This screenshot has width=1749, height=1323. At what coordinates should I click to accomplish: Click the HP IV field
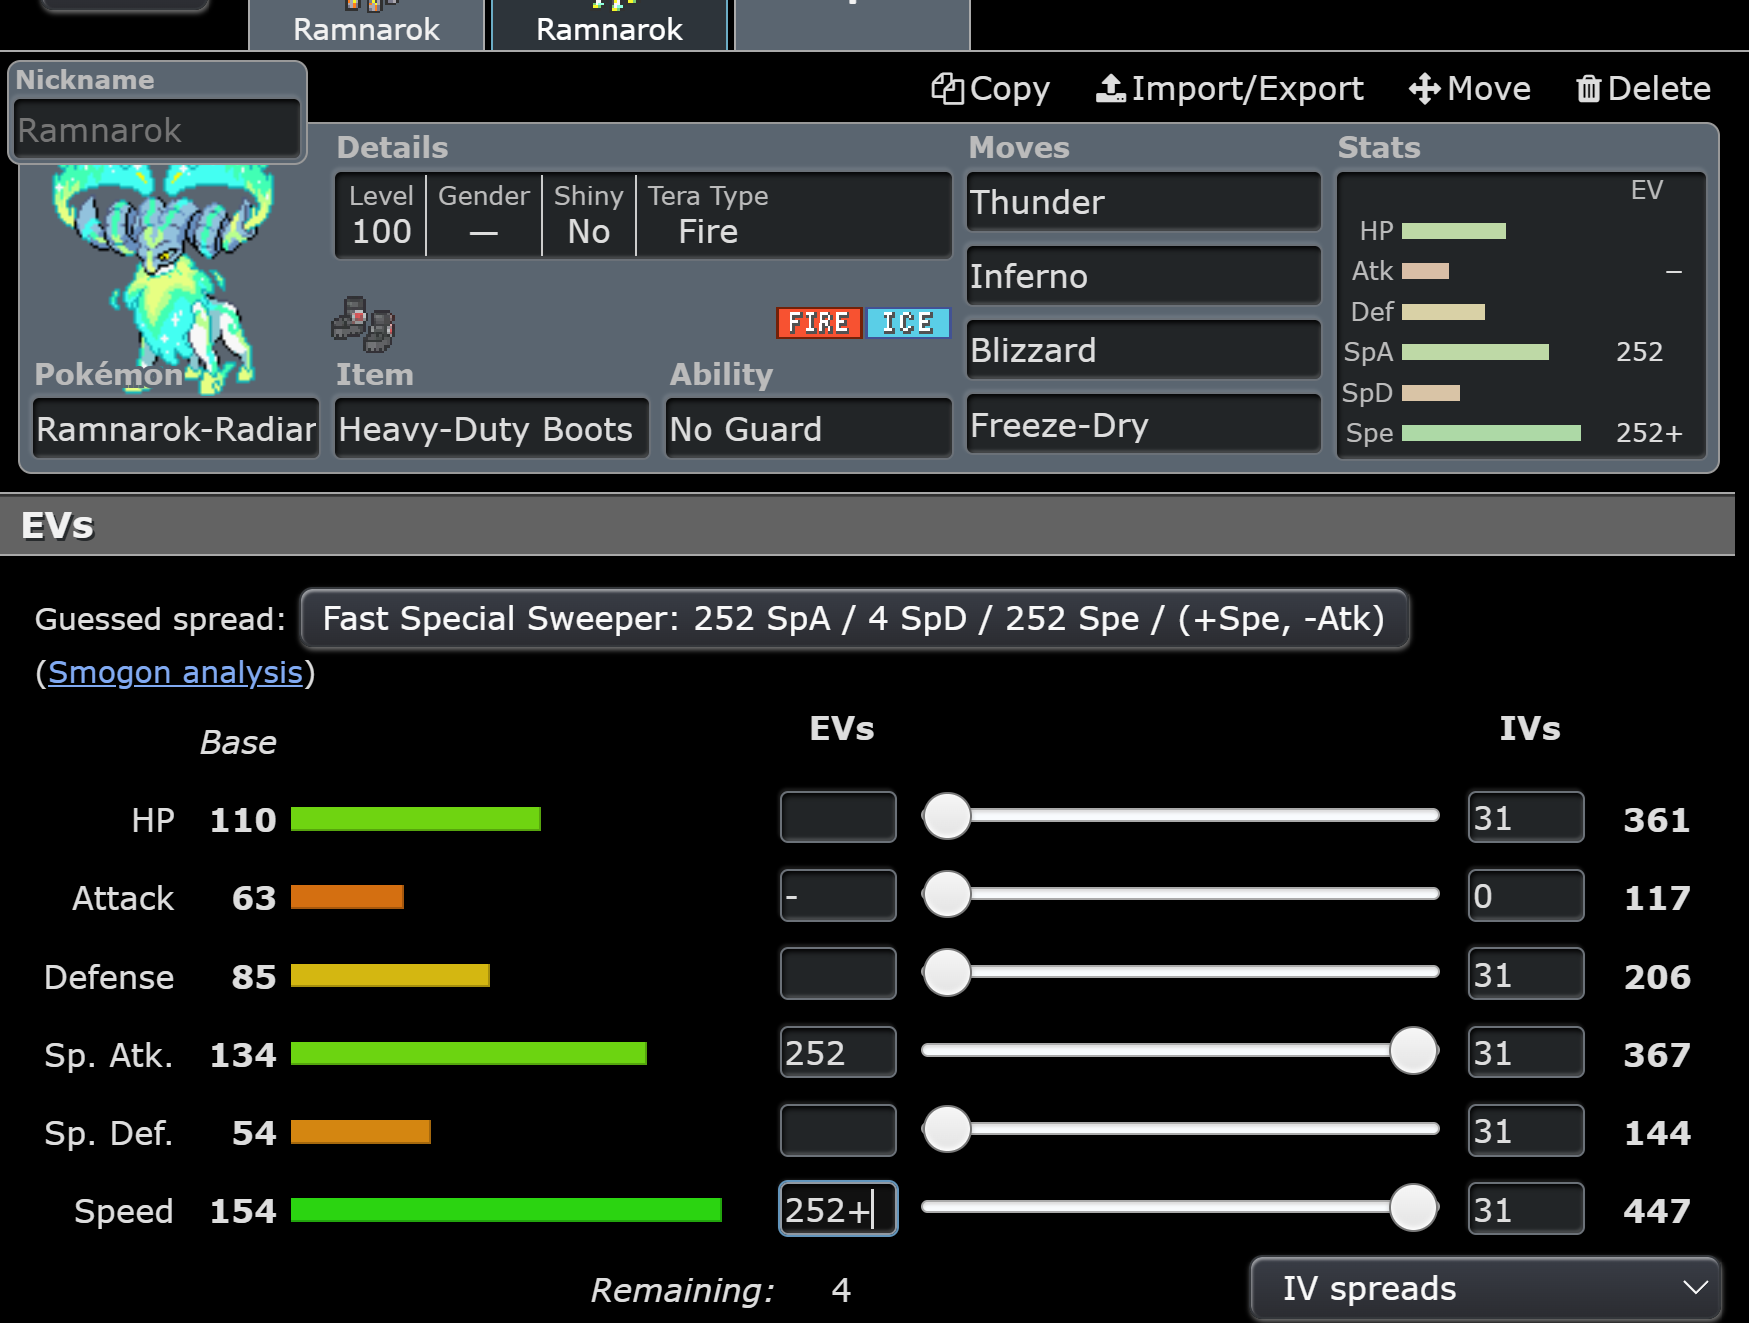pyautogui.click(x=1526, y=817)
